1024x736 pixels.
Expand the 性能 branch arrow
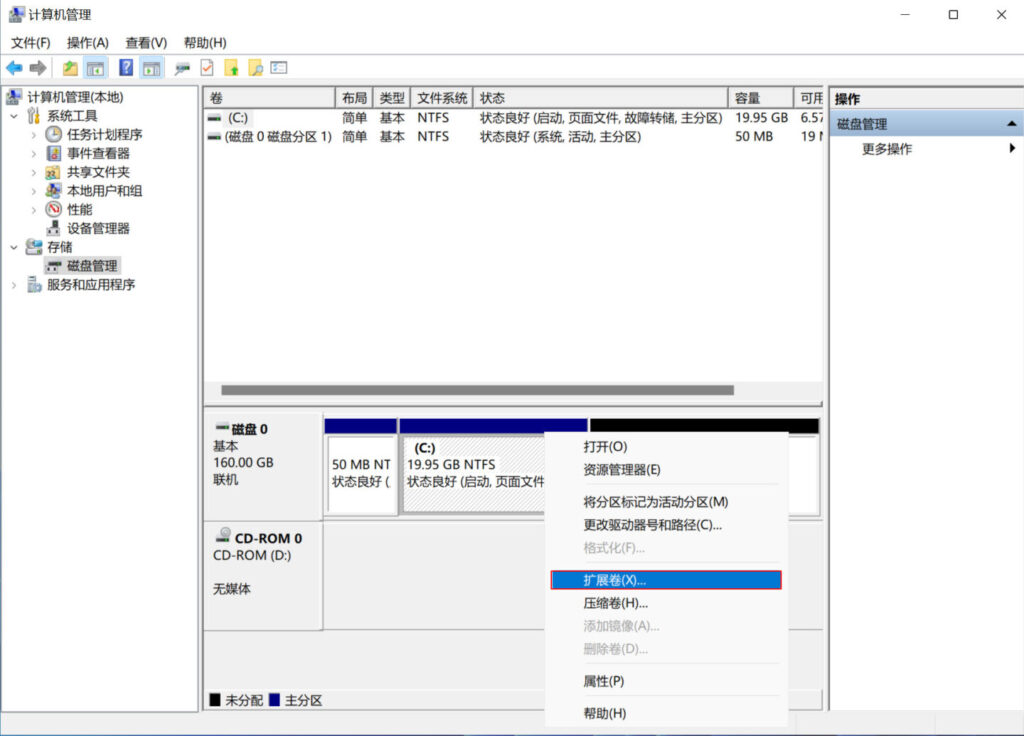point(34,210)
